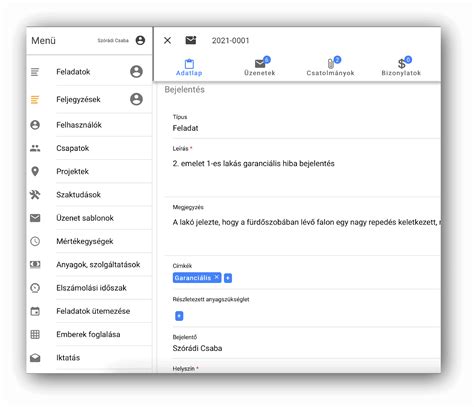The height and width of the screenshot is (407, 474).
Task: Go to the Bizonylatok tab
Action: (401, 67)
